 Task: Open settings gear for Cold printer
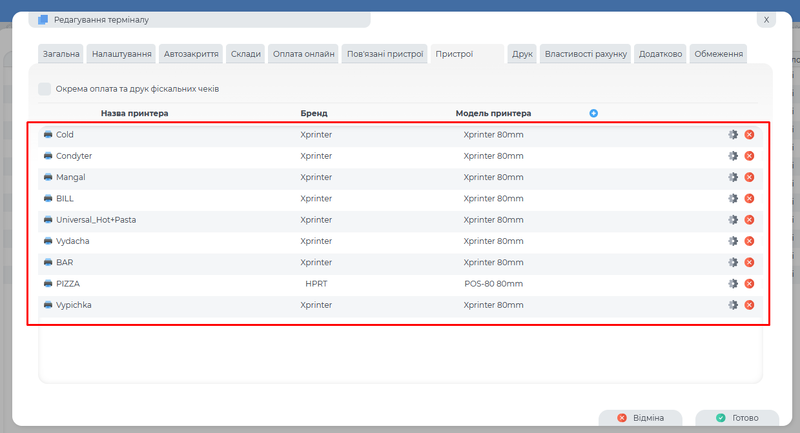click(732, 135)
